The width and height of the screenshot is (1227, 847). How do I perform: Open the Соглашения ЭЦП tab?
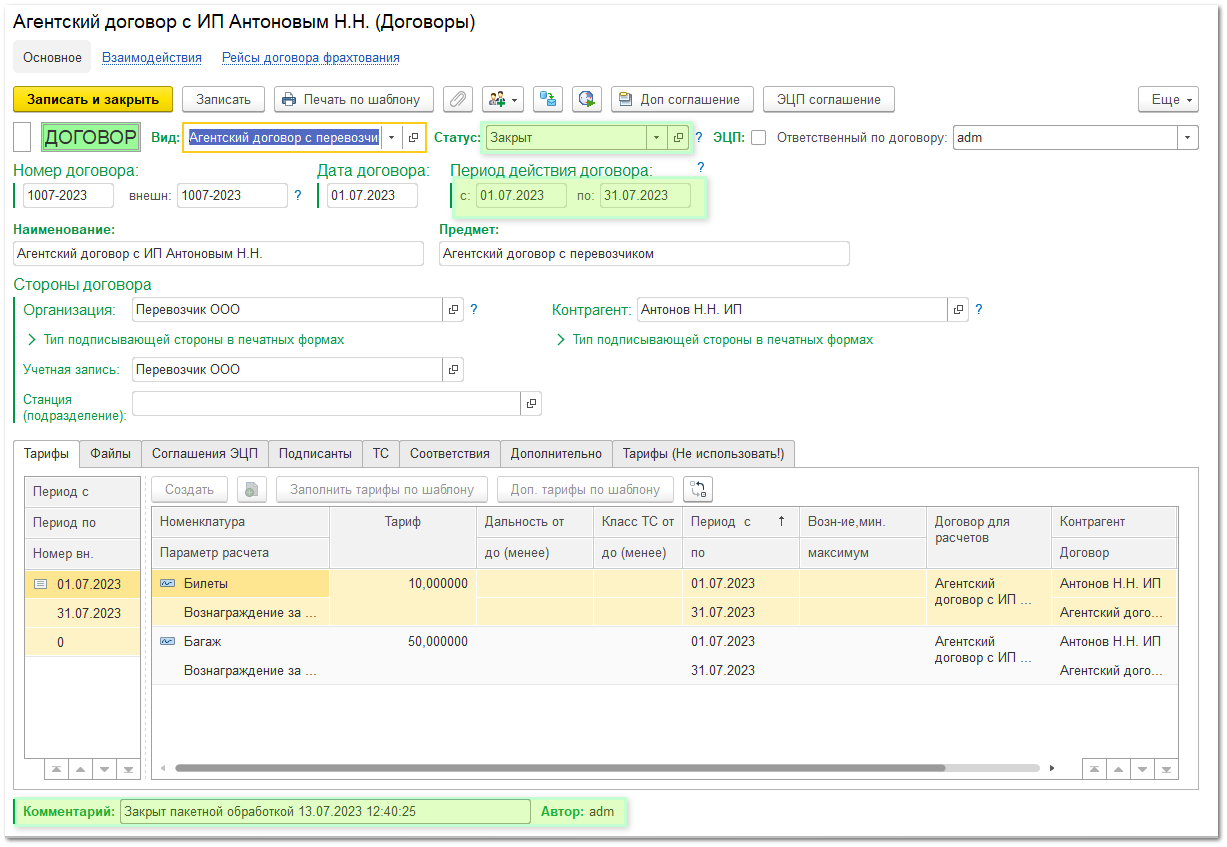pyautogui.click(x=204, y=454)
